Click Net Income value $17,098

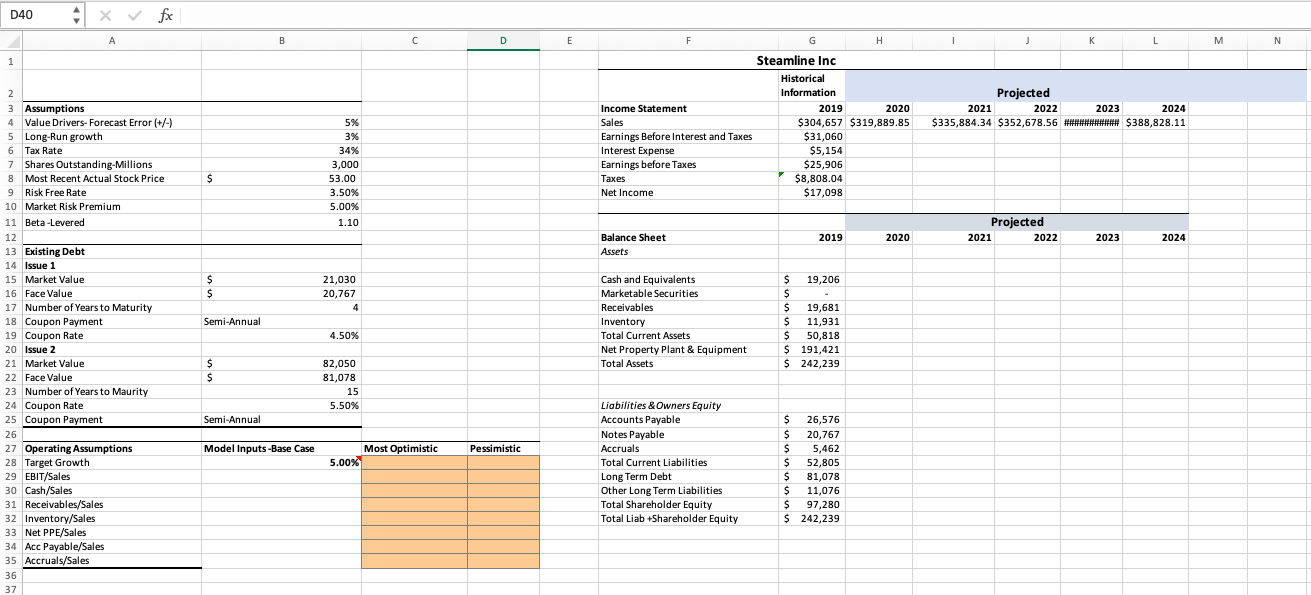tap(823, 192)
